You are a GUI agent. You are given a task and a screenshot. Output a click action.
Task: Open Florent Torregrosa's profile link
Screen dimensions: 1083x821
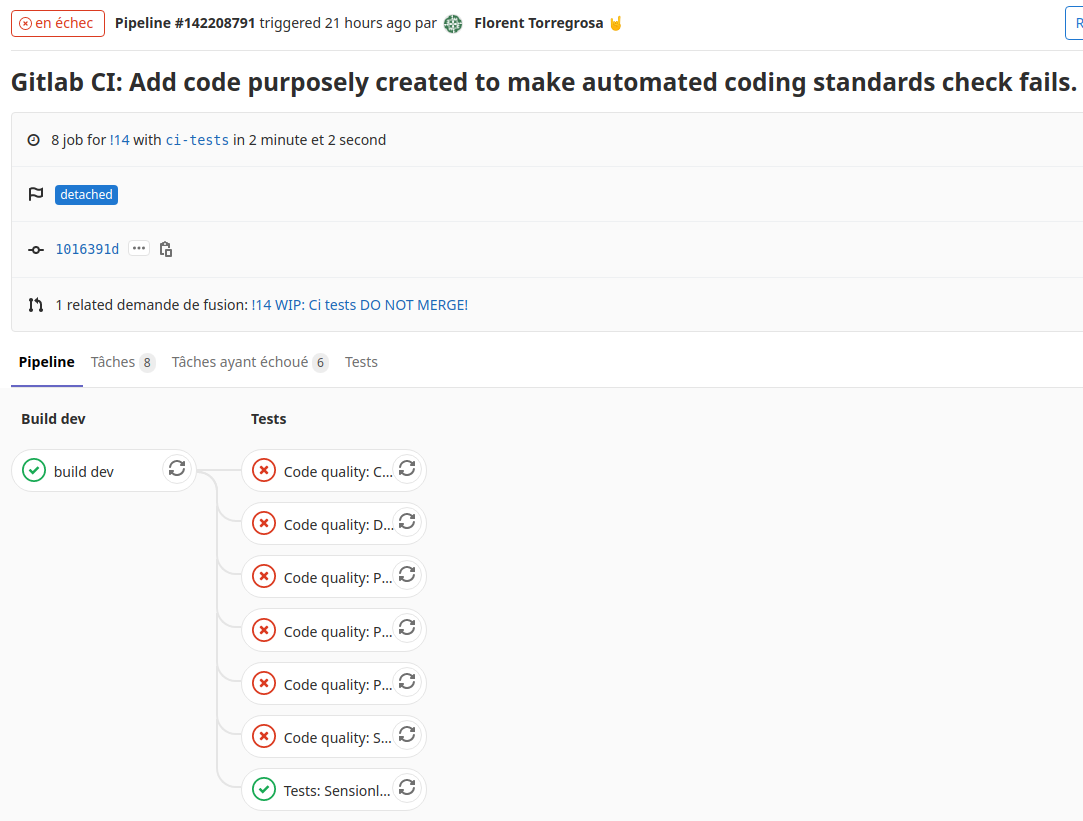[539, 23]
